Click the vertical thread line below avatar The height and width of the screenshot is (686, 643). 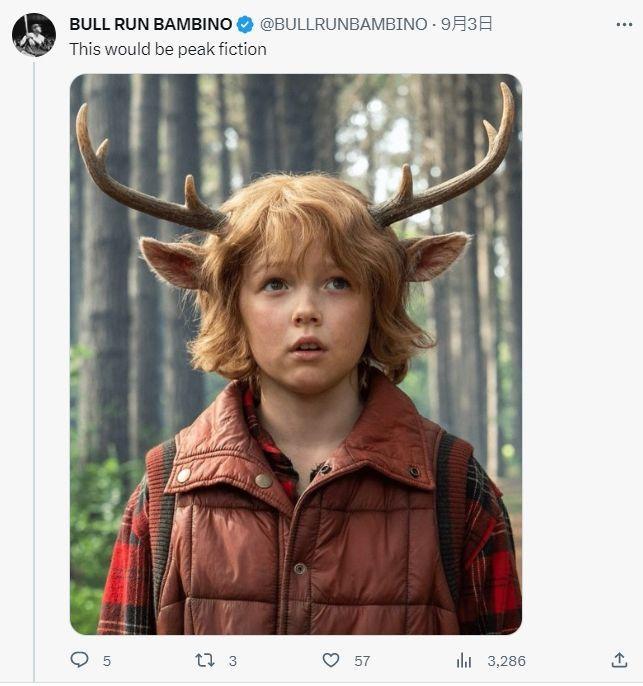34,360
